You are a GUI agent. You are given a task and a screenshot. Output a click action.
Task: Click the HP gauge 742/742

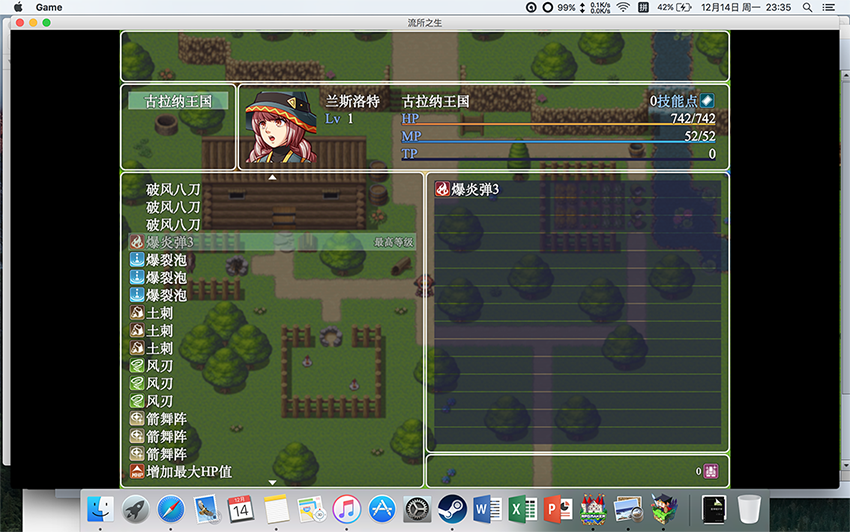(558, 119)
